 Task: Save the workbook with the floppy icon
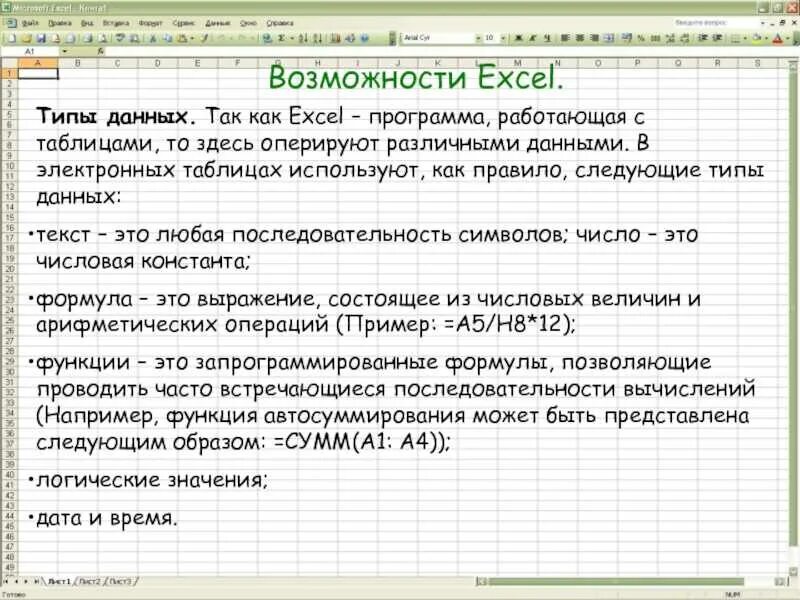click(41, 38)
